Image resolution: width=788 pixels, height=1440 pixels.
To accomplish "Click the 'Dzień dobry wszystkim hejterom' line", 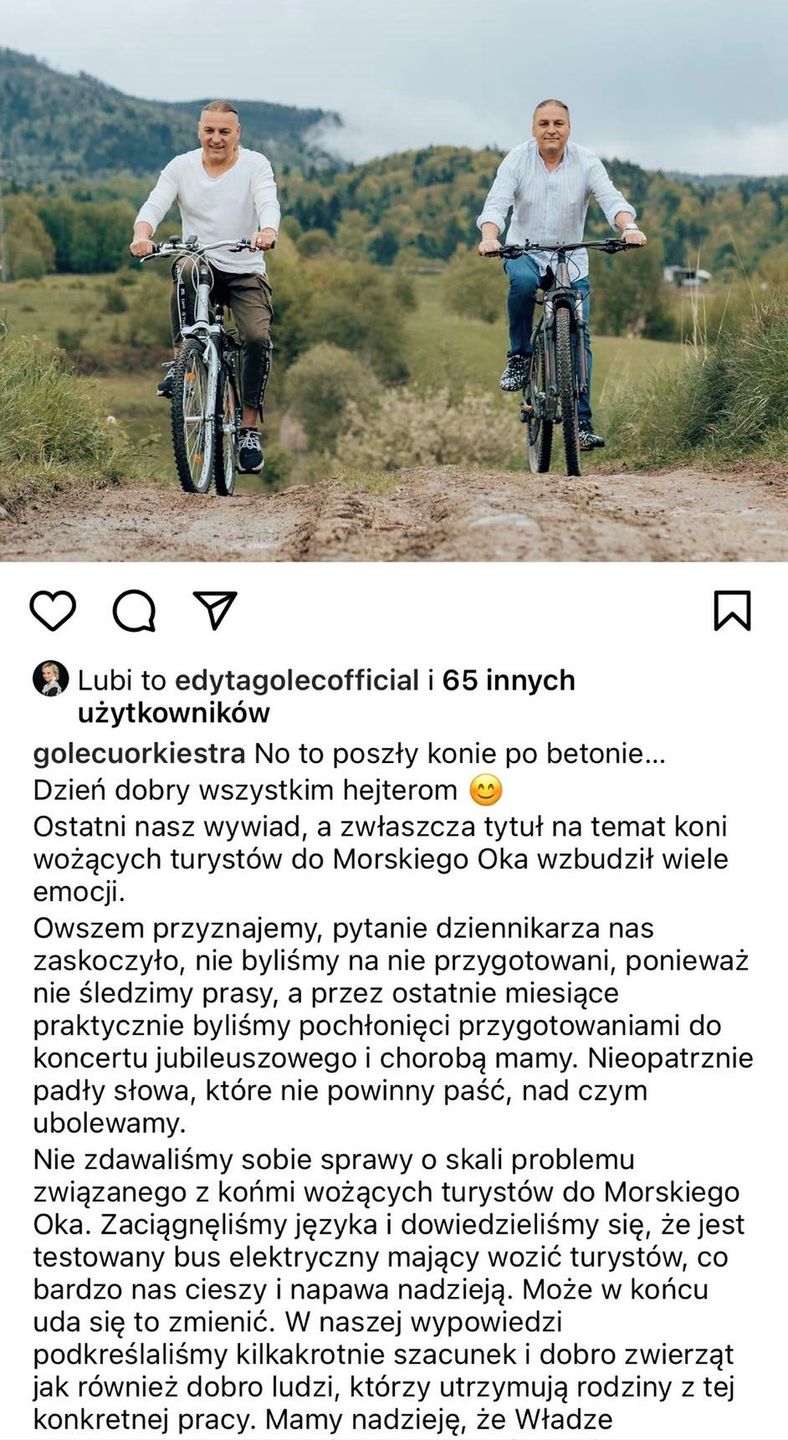I will [245, 791].
